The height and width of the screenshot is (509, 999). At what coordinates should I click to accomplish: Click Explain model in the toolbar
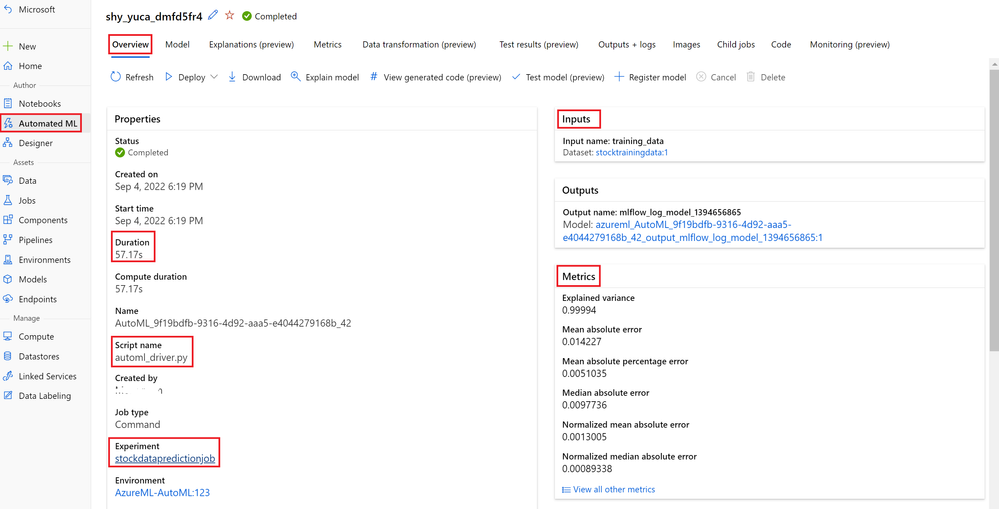click(x=325, y=77)
